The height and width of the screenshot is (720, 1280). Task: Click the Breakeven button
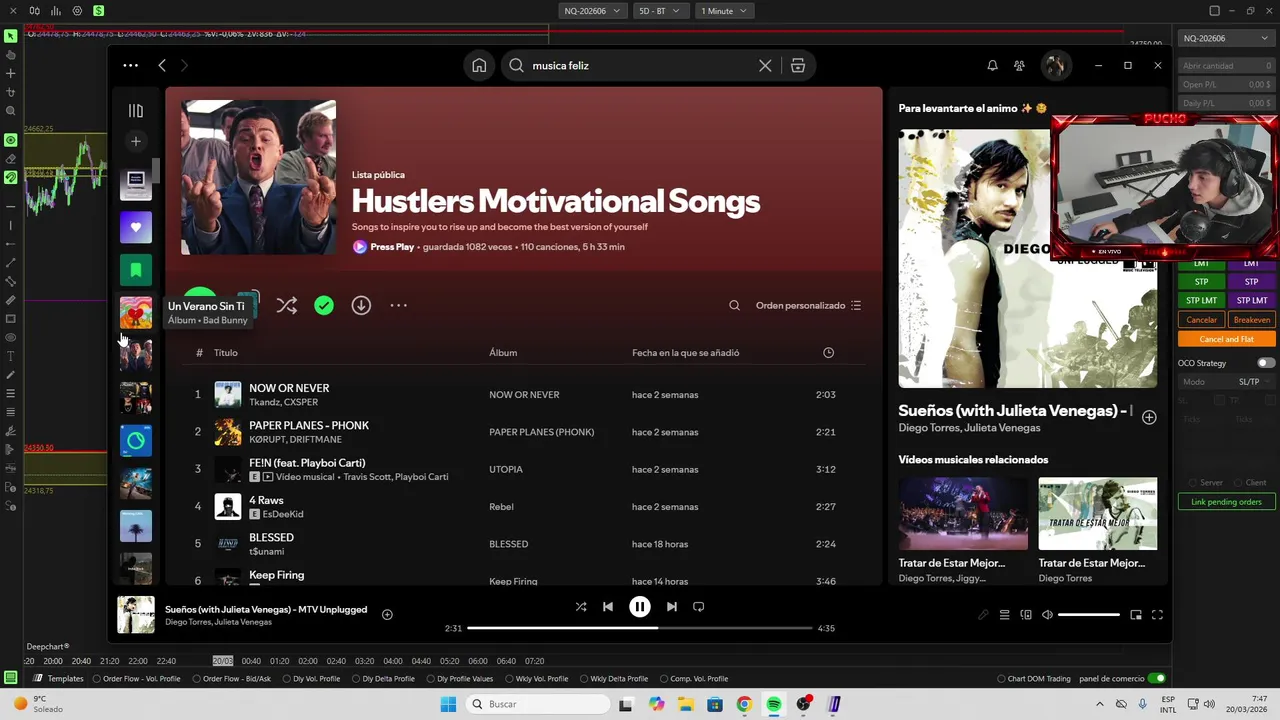1251,320
